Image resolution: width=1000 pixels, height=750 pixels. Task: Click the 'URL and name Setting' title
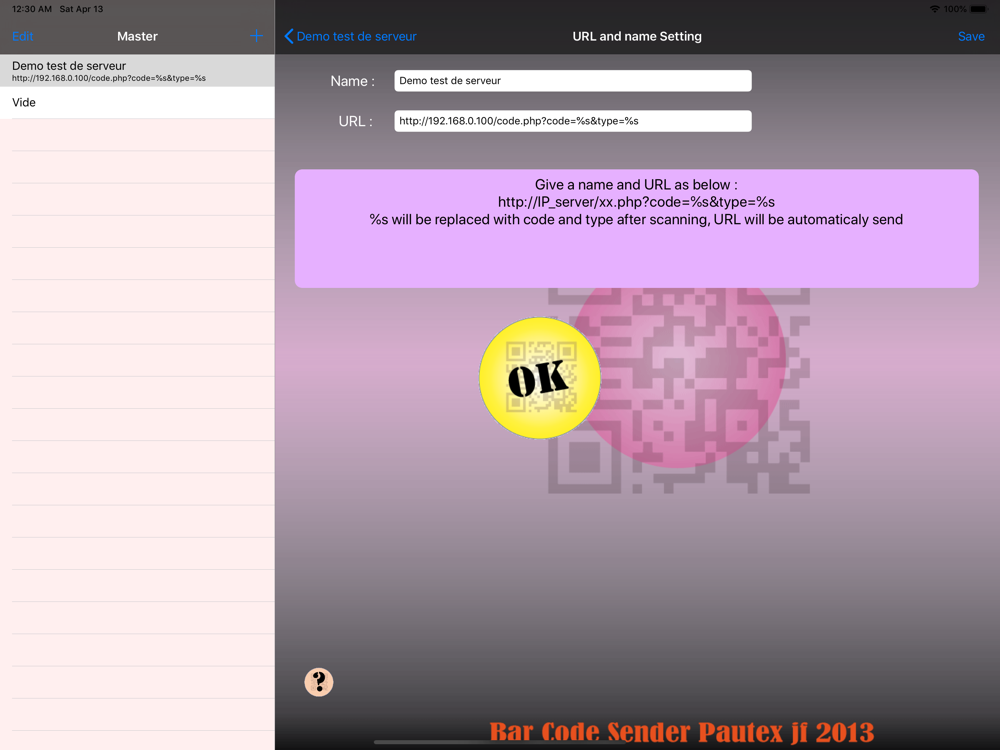(637, 36)
